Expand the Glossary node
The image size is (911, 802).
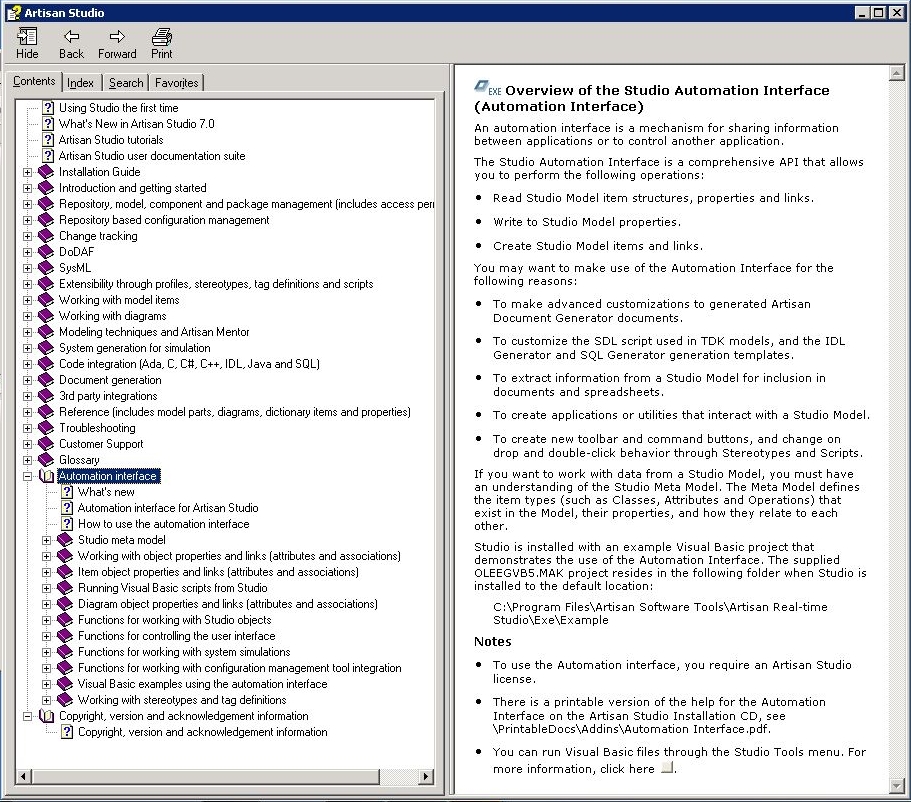(27, 460)
